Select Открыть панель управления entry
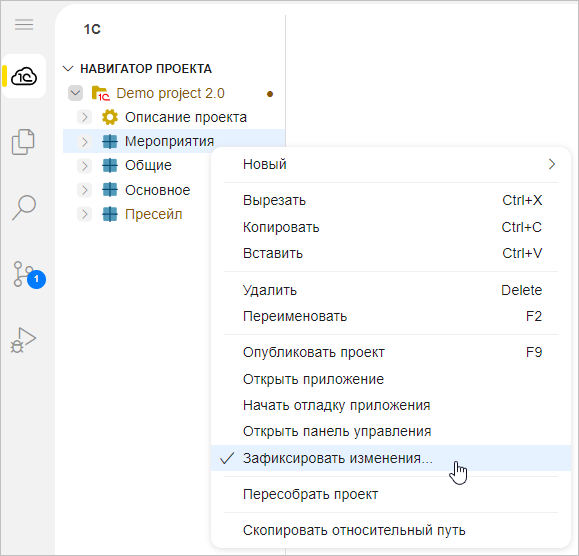This screenshot has width=579, height=556. pyautogui.click(x=391, y=431)
